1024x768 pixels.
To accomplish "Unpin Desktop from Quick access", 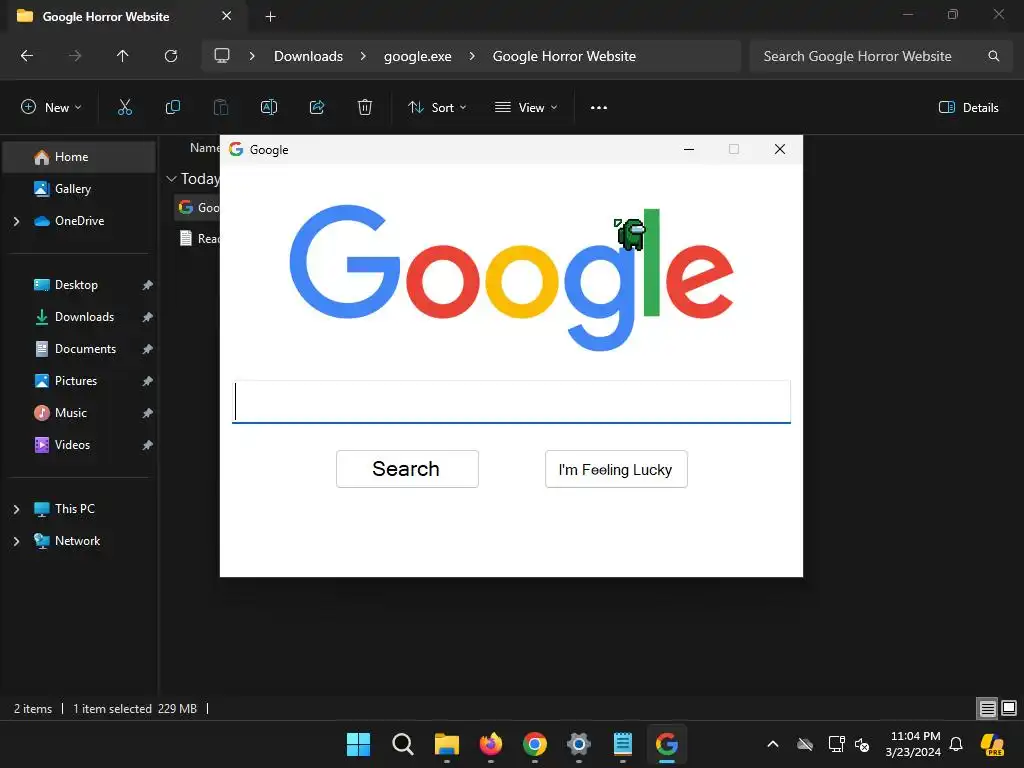I will (148, 285).
